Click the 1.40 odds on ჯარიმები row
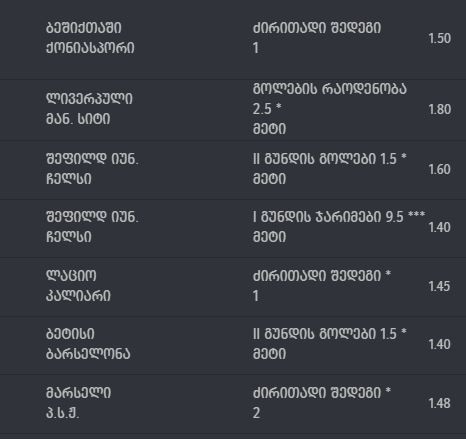466x439 pixels. [x=440, y=227]
